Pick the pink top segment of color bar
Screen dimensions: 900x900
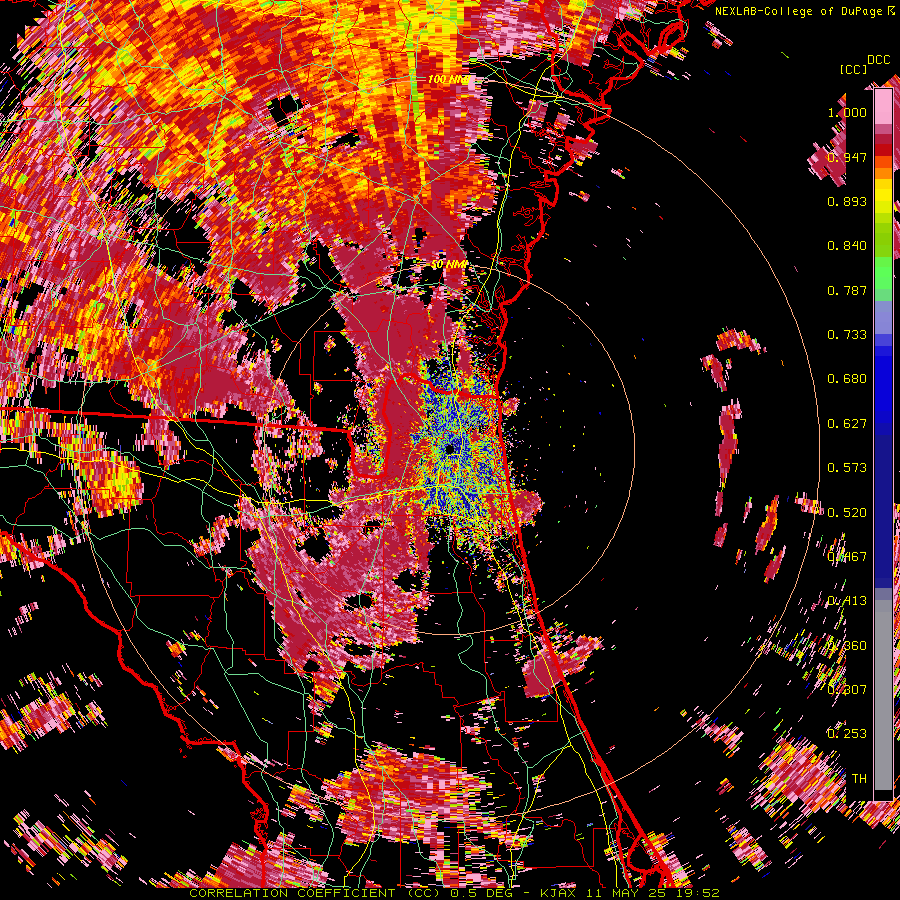[x=883, y=107]
